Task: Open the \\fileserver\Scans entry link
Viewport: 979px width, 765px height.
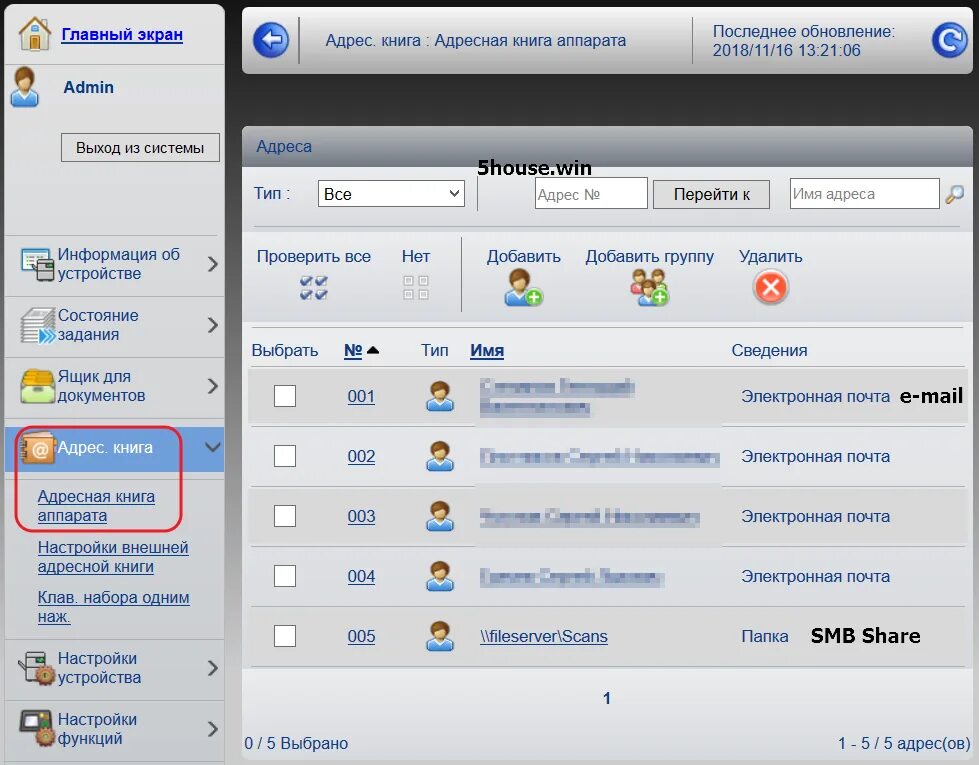Action: click(544, 636)
